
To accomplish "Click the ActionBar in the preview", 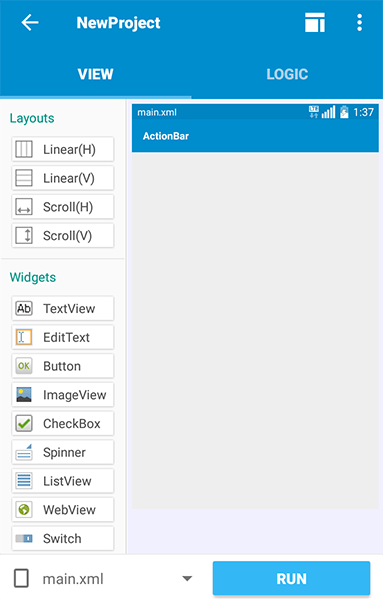I will (255, 136).
